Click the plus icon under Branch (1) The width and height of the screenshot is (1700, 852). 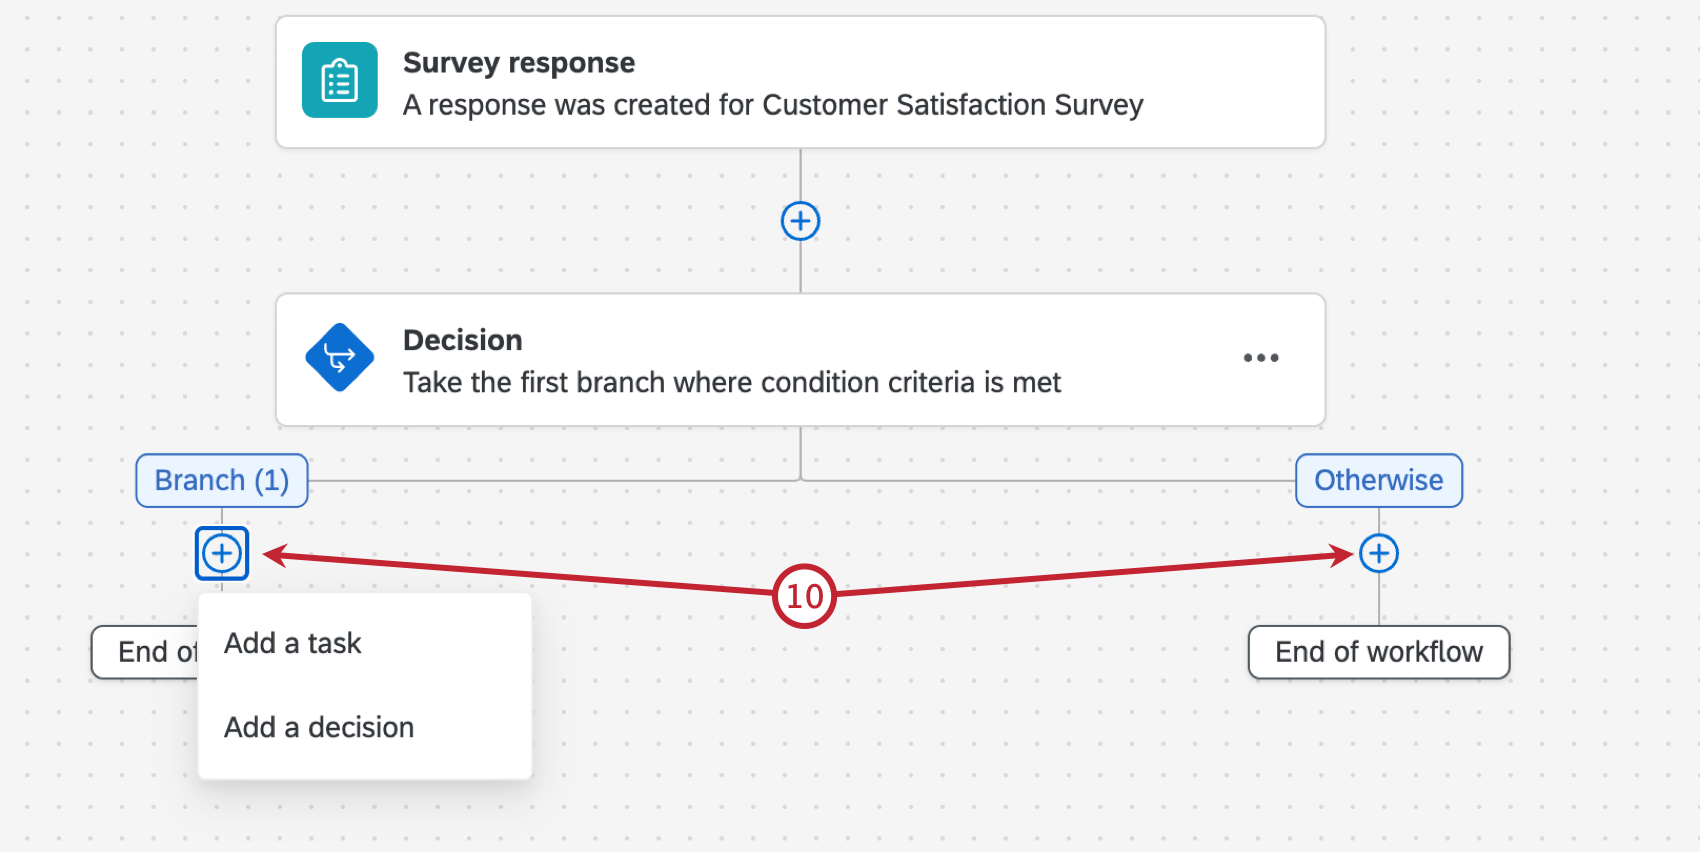222,553
